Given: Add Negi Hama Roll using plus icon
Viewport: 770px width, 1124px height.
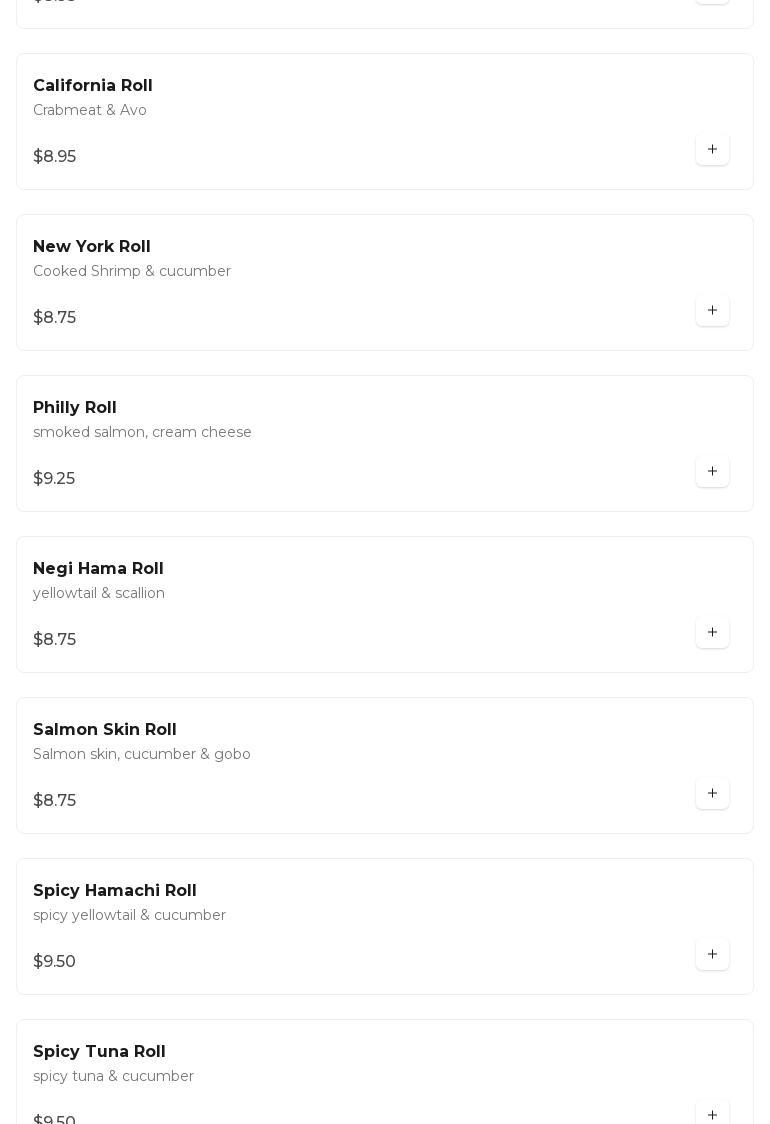Looking at the screenshot, I should point(712,633).
